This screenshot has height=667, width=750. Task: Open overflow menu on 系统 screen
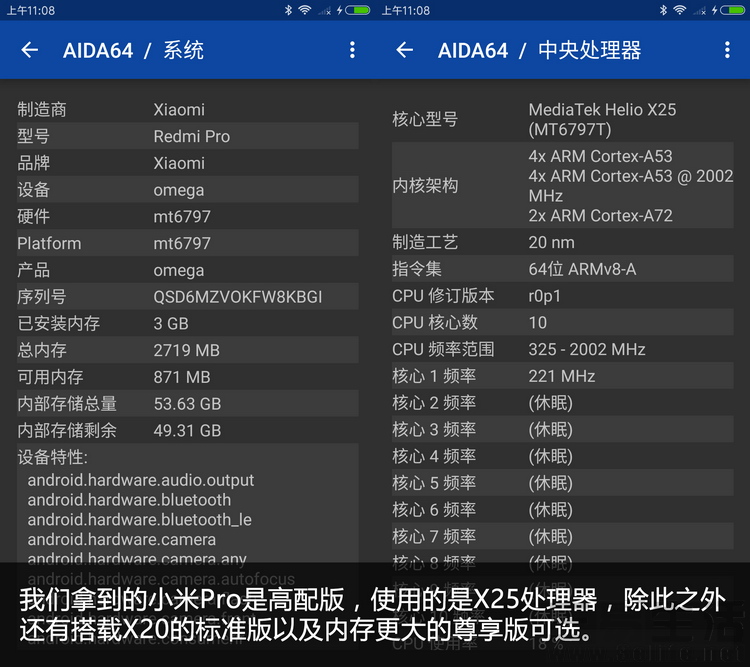(x=352, y=50)
